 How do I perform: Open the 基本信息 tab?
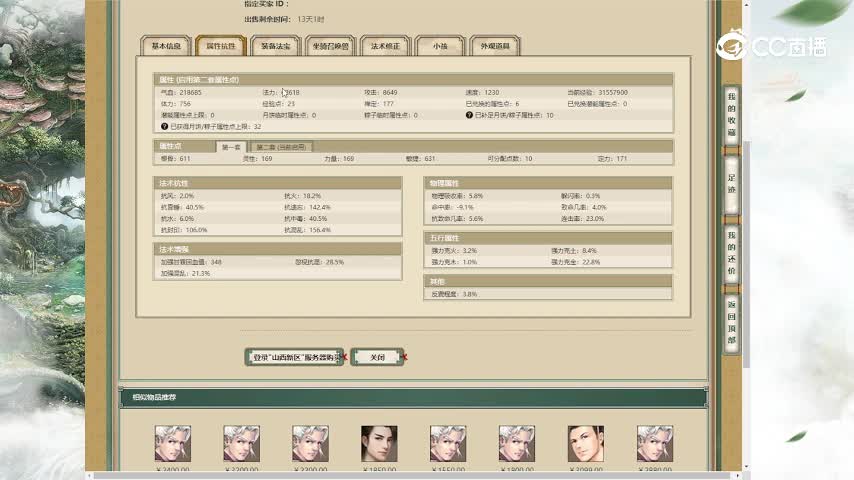[x=166, y=46]
